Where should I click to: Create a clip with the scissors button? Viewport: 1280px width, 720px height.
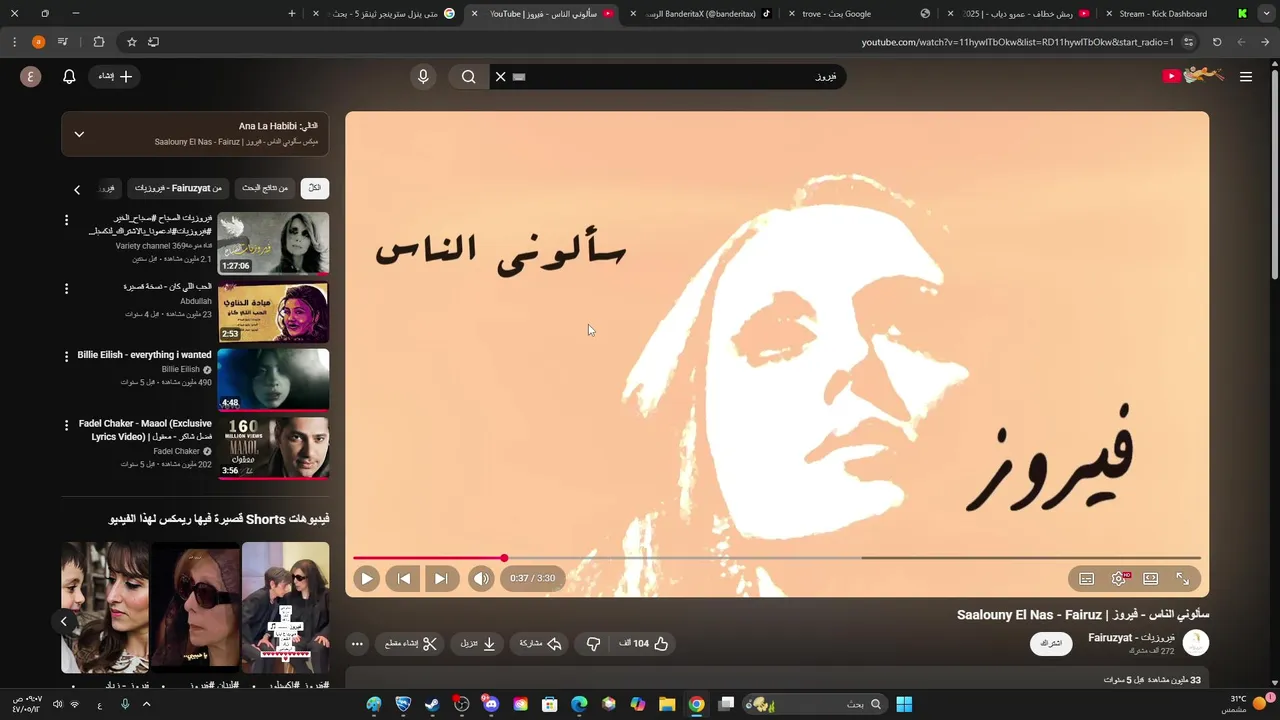click(412, 644)
